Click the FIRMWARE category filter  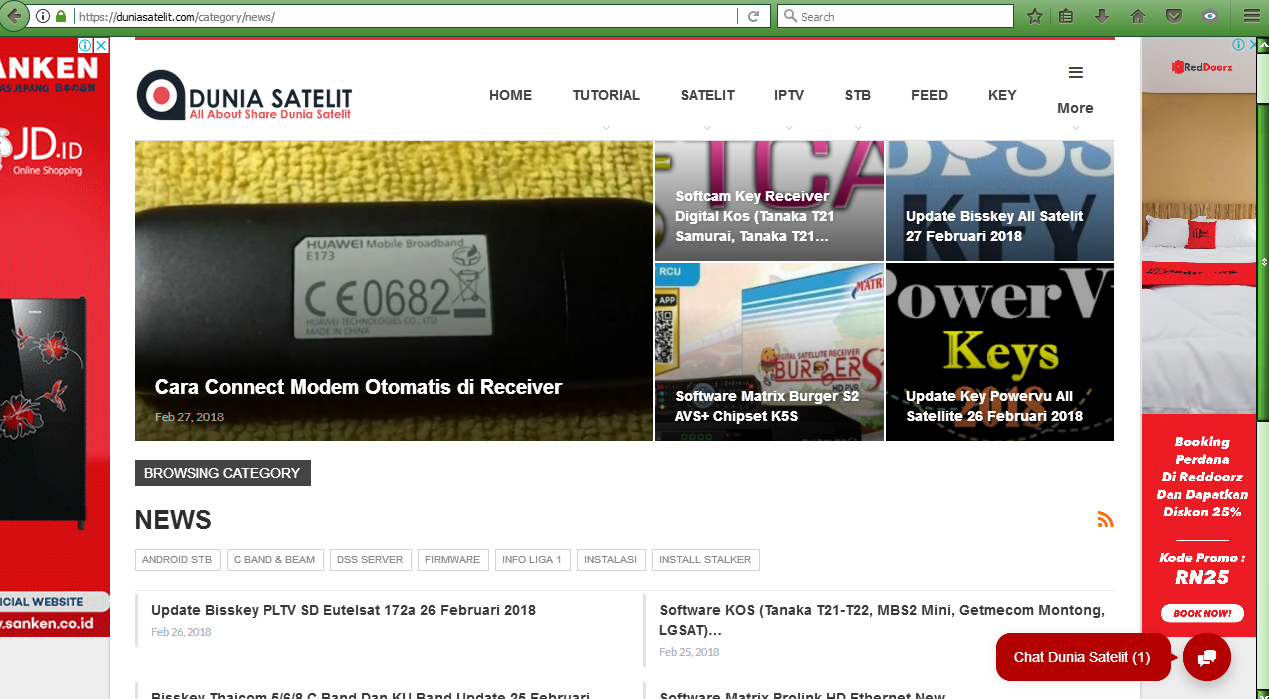pyautogui.click(x=453, y=559)
